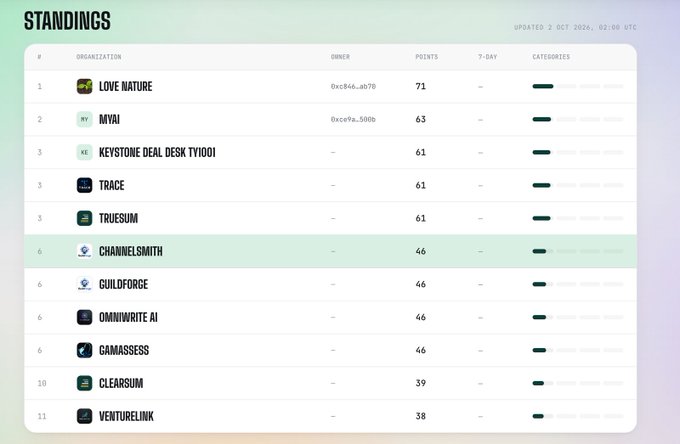Click MYAI's 63 points value
This screenshot has height=444, width=680.
[421, 119]
